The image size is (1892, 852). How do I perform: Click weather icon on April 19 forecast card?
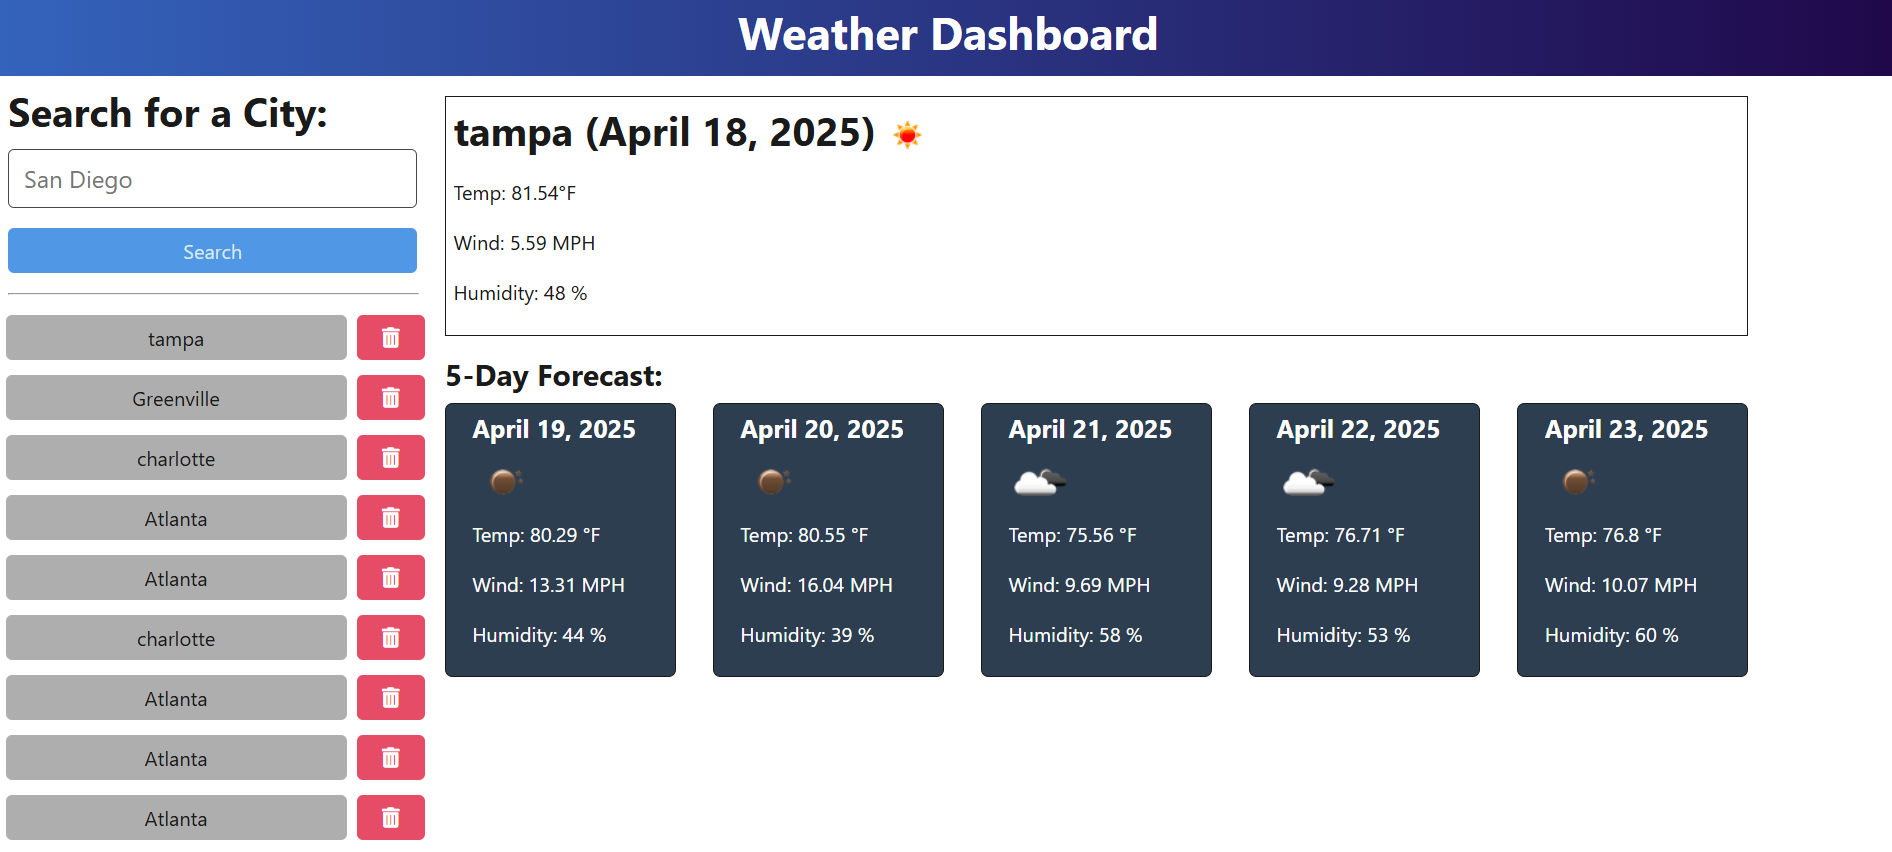click(x=506, y=482)
